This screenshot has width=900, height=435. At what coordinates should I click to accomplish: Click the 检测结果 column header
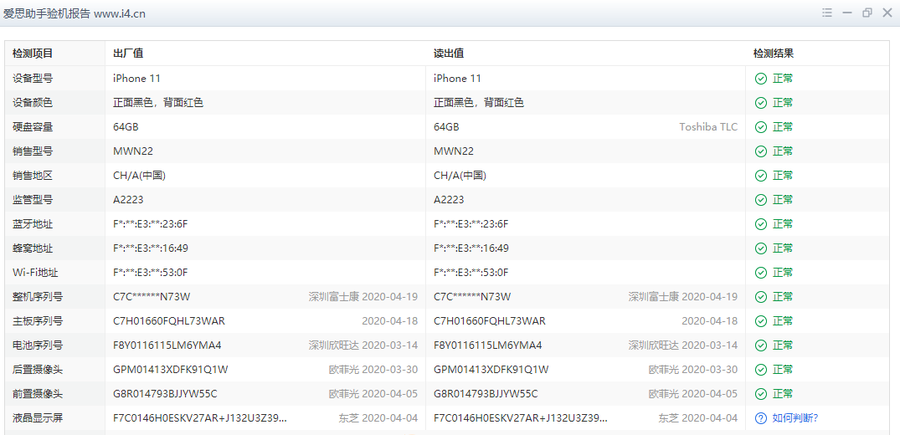[774, 53]
